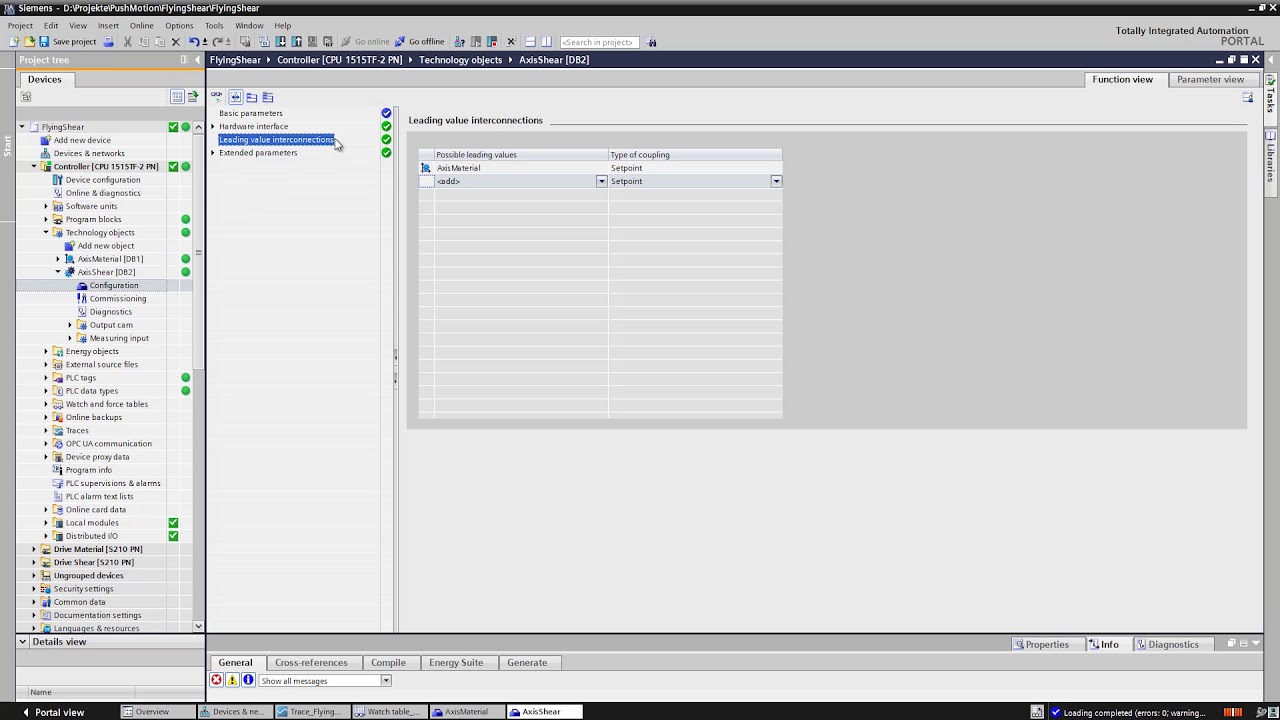Open Online & diagnostics in project tree
1280x720 pixels.
[x=103, y=193]
